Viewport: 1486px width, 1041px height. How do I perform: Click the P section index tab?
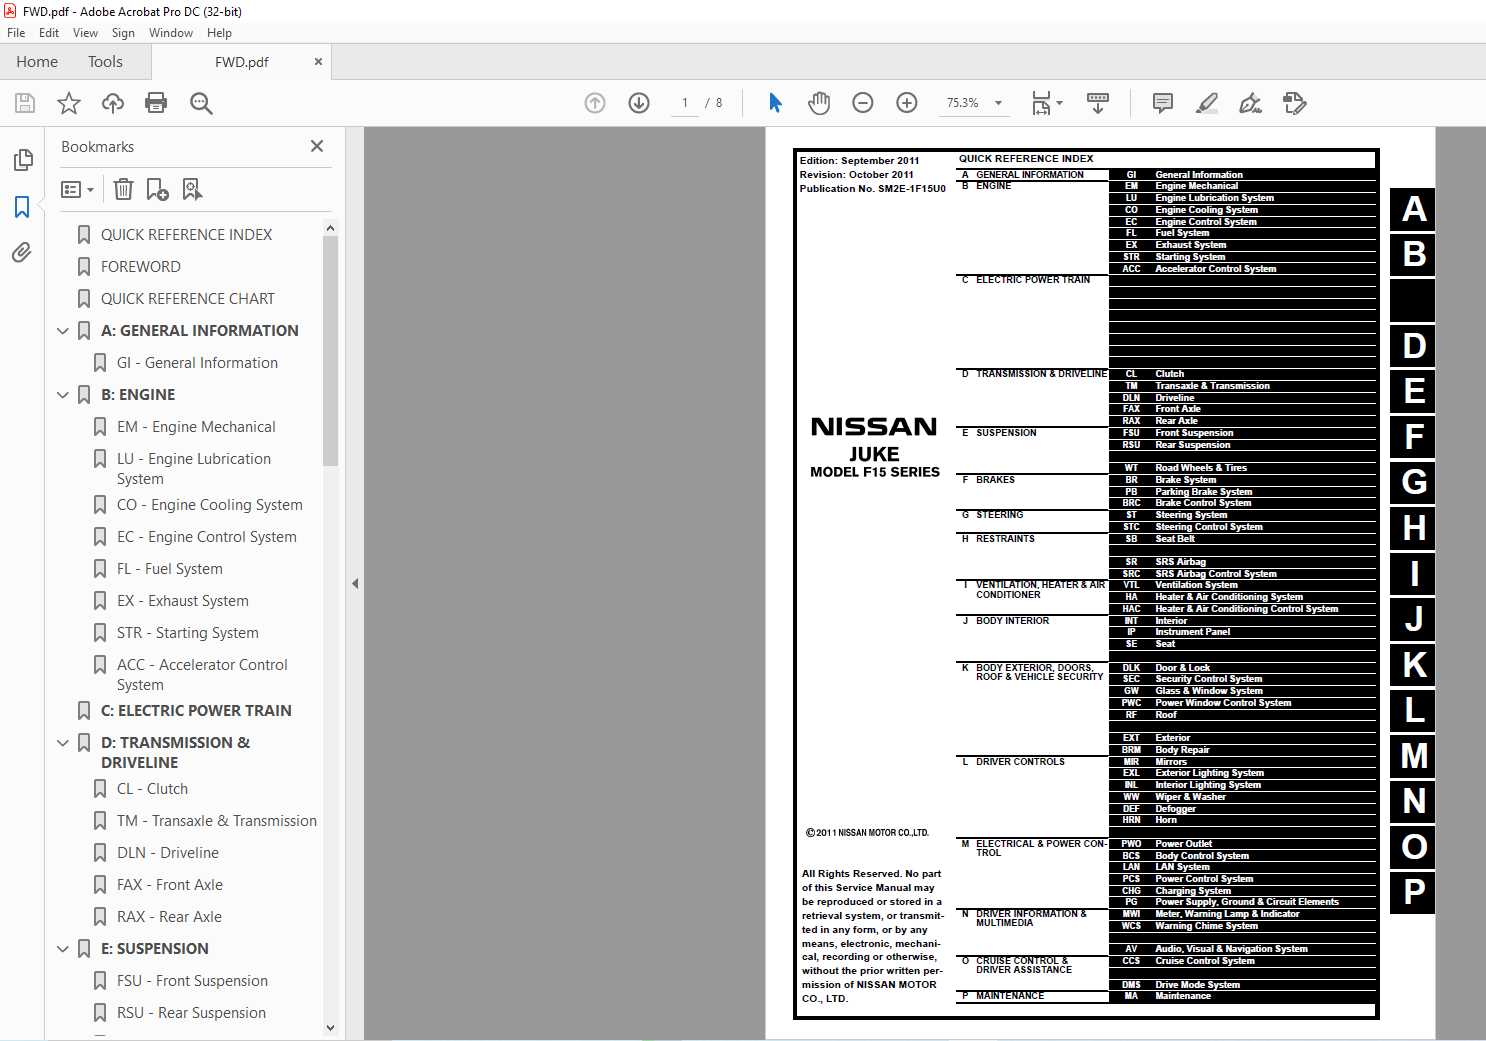(1413, 892)
